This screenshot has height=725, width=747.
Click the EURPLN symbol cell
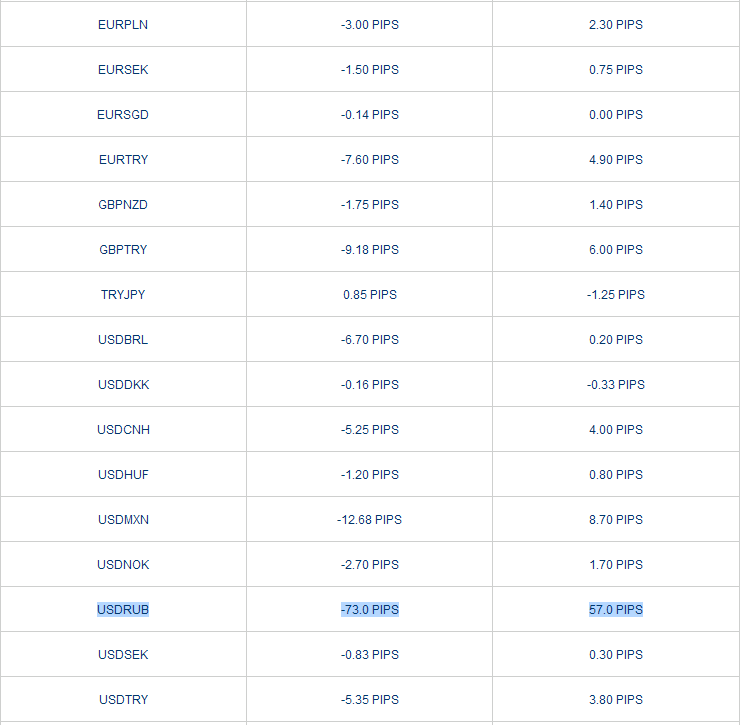[123, 24]
